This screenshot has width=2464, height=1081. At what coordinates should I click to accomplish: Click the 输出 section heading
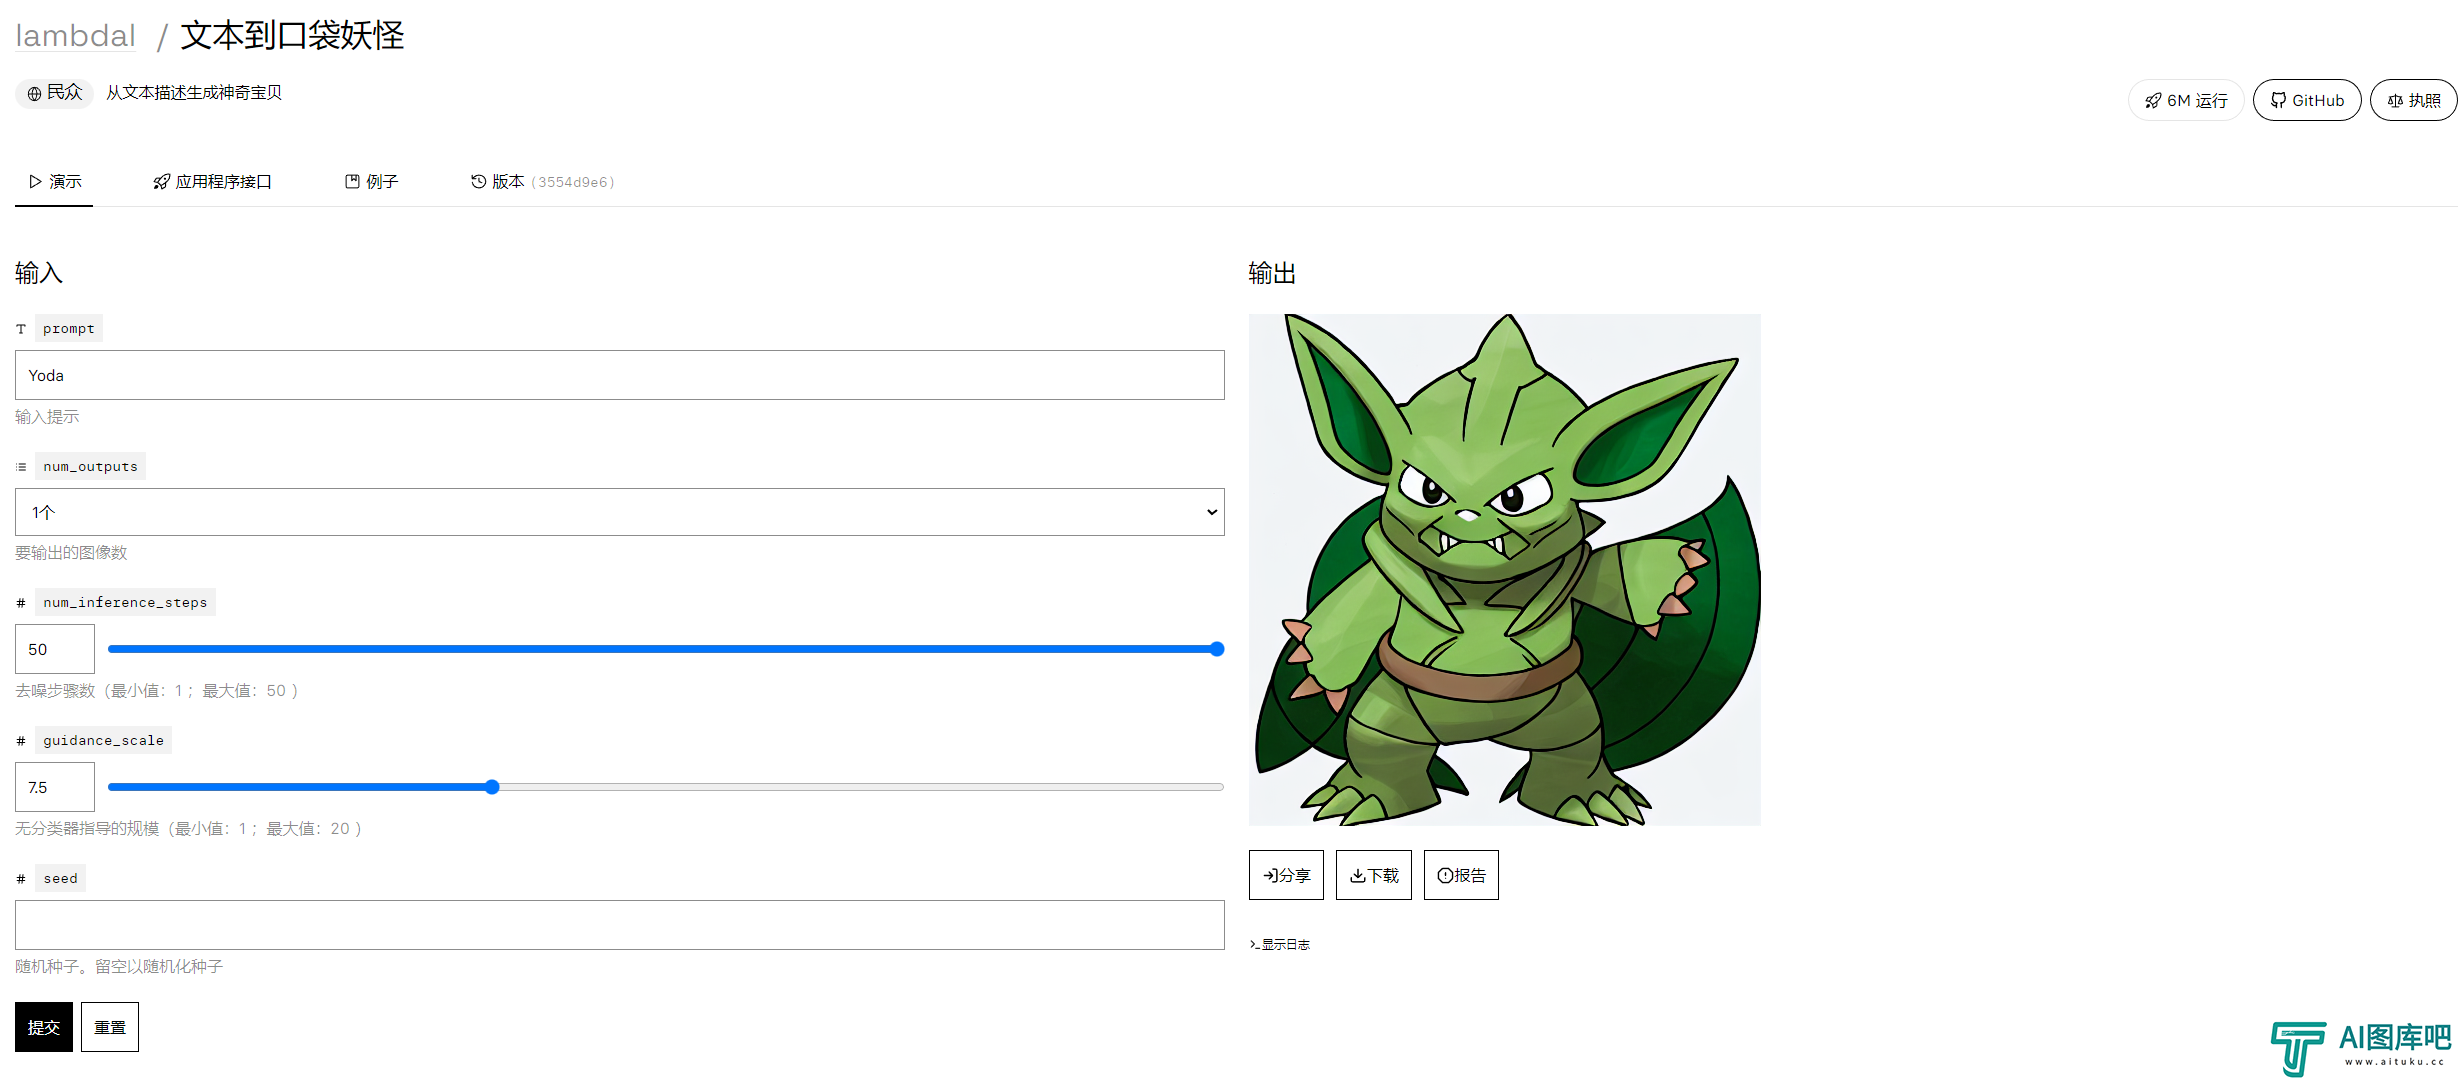point(1273,273)
